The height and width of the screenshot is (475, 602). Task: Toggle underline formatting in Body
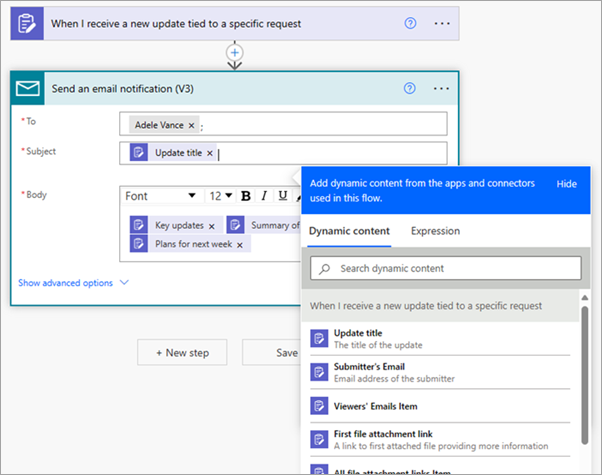click(x=283, y=196)
